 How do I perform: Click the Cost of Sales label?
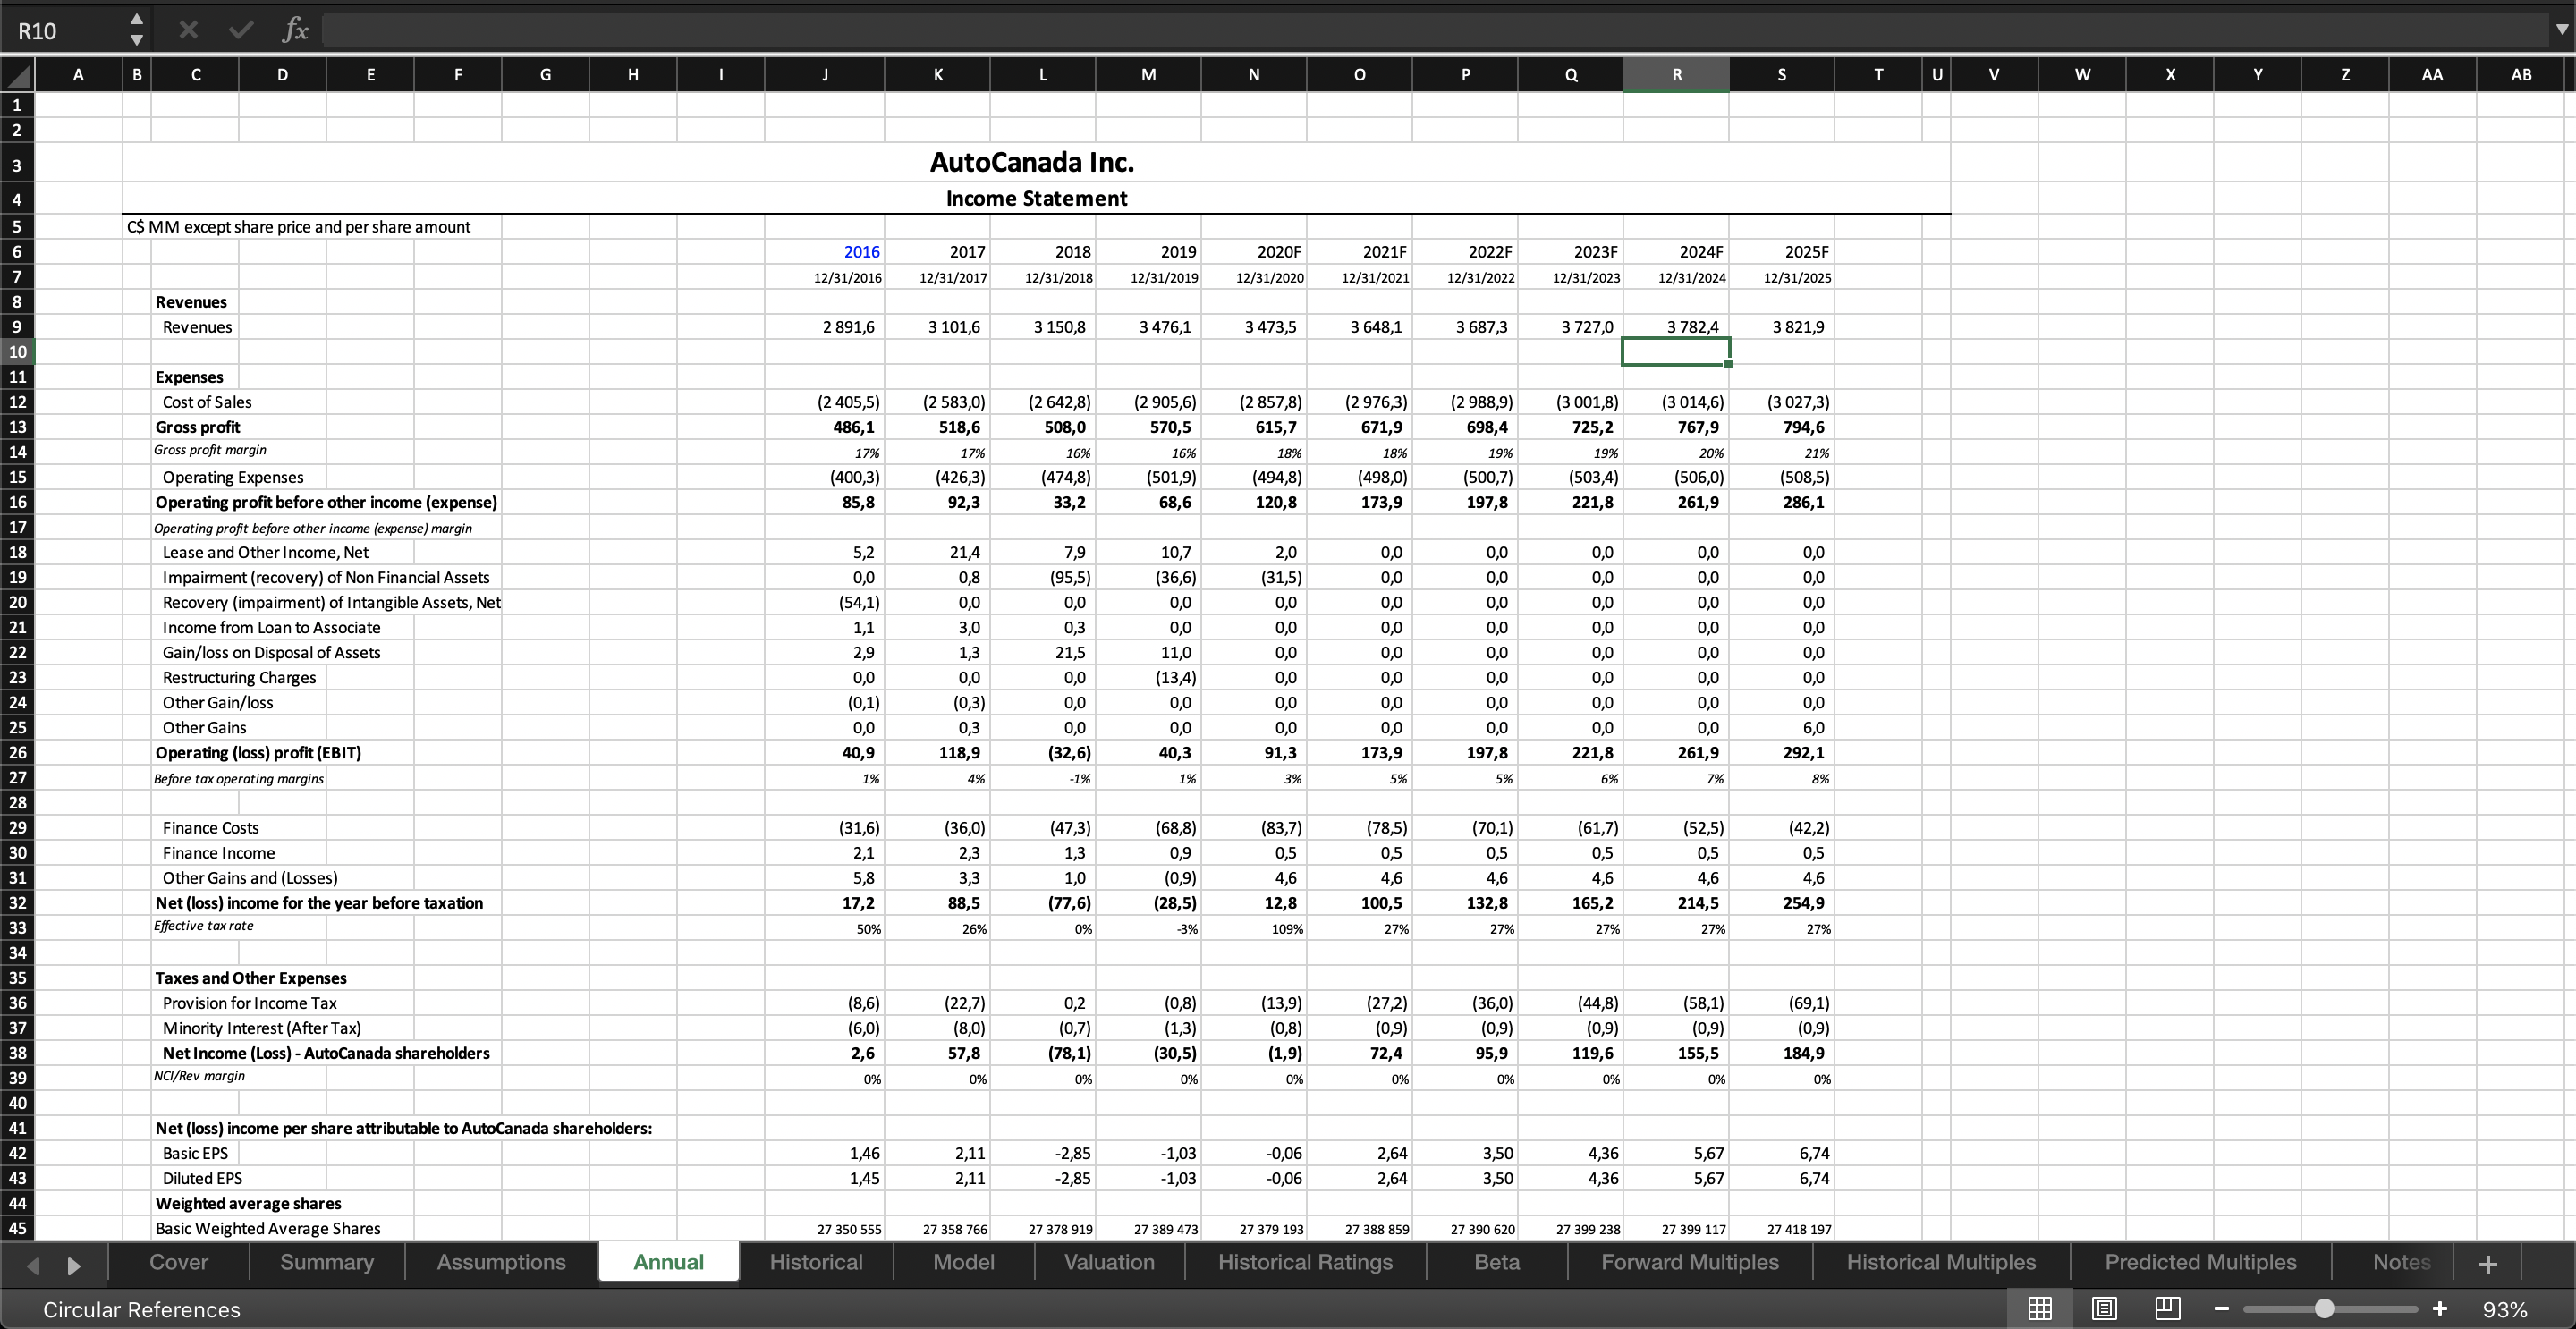(207, 402)
